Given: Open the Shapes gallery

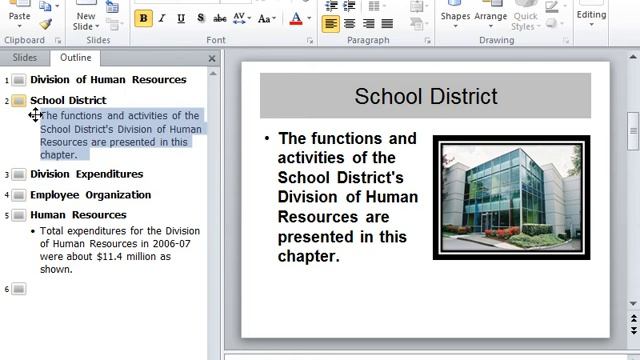Looking at the screenshot, I should [455, 16].
